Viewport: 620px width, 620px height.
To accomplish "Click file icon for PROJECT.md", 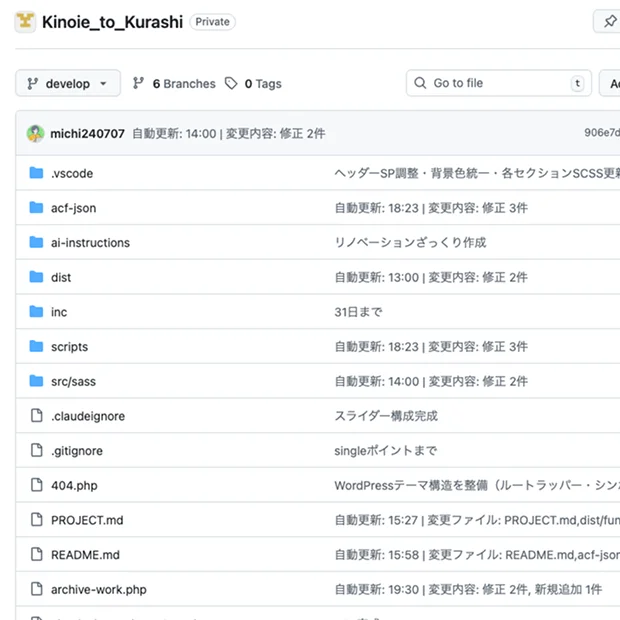I will [x=37, y=520].
